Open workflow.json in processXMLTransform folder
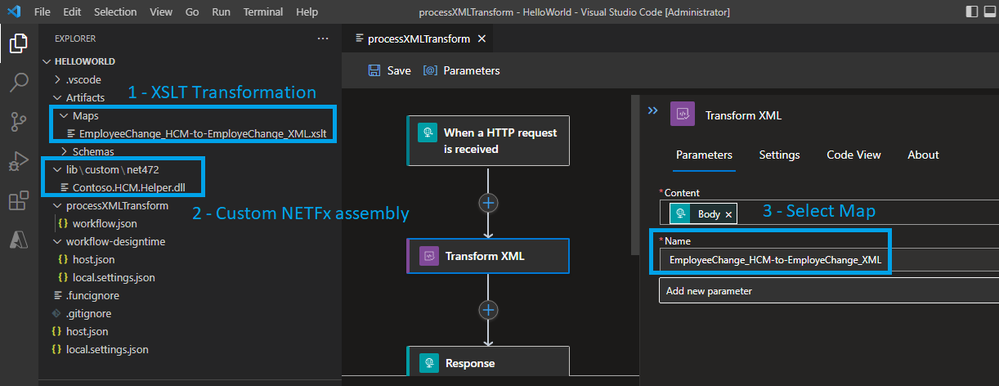 click(x=104, y=224)
